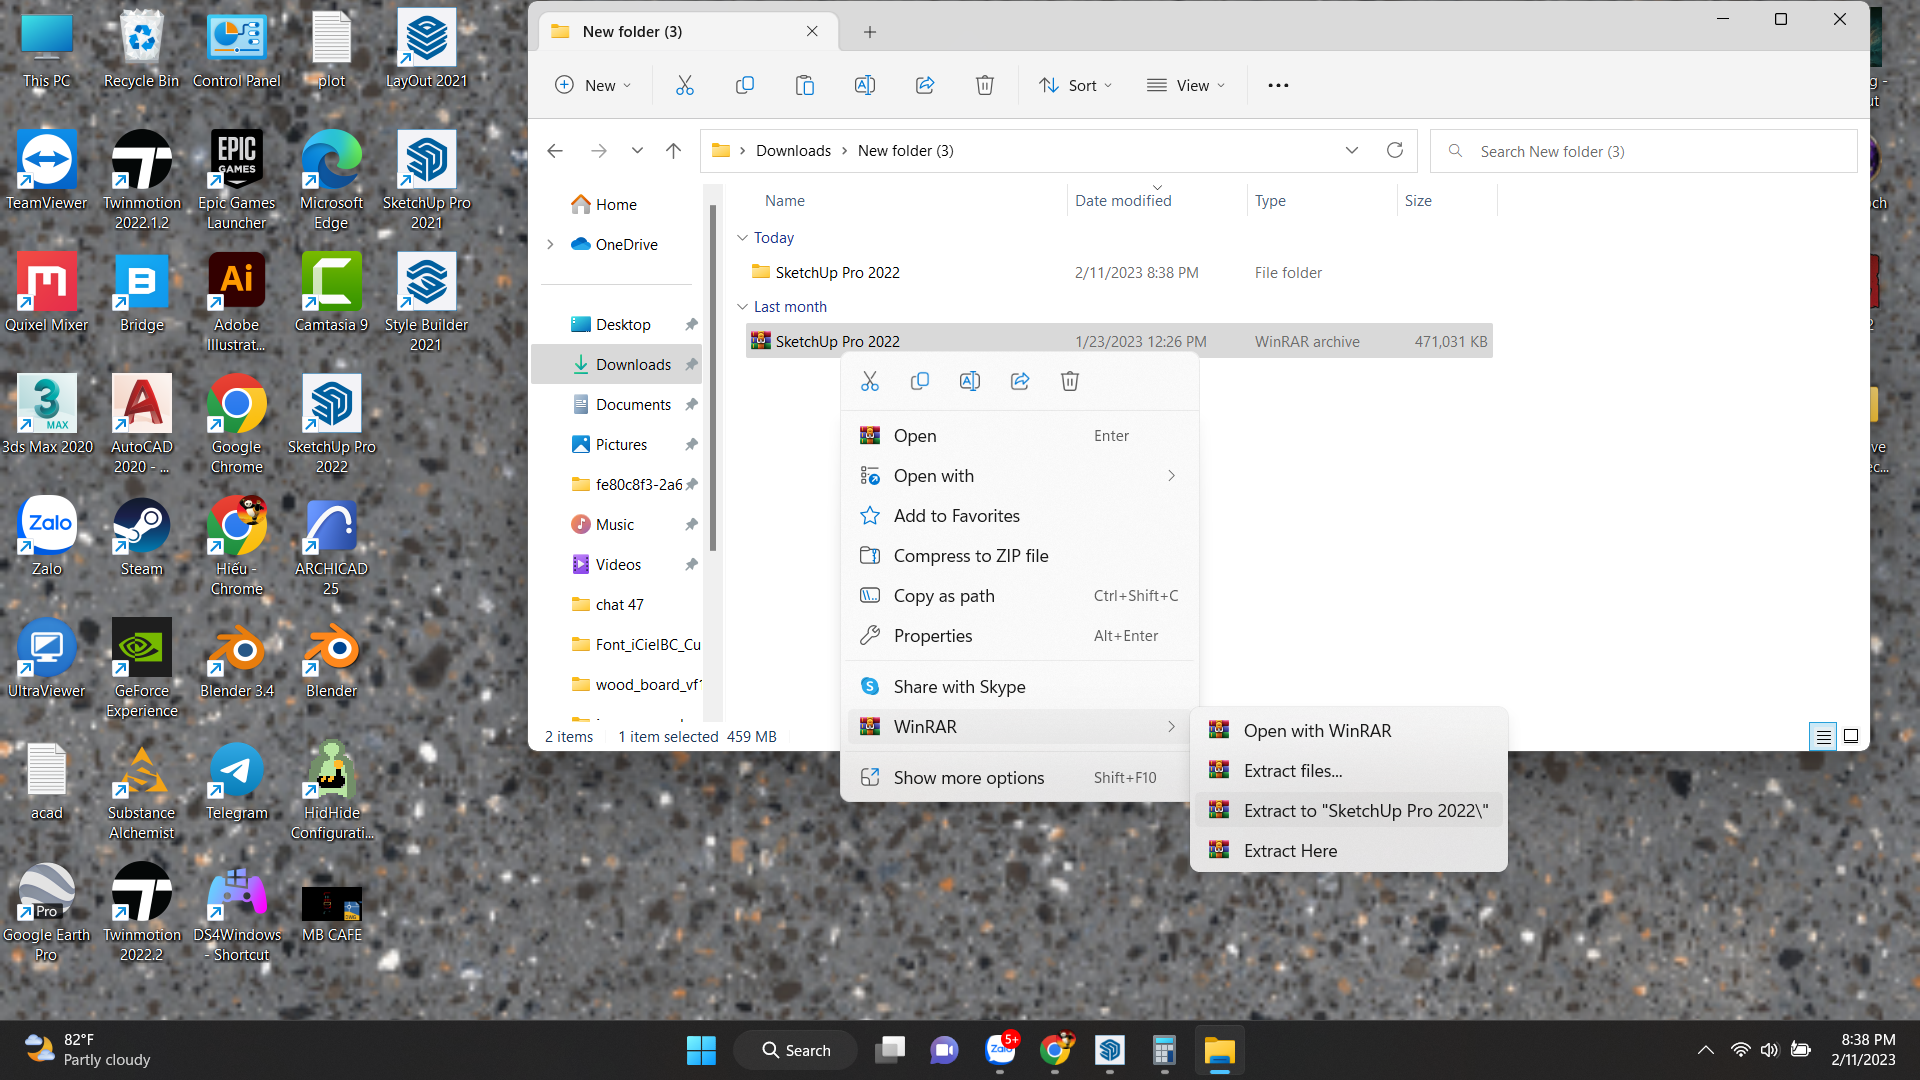Click the Refresh button beside address bar
Screen dimensions: 1920x1080
(x=1394, y=151)
